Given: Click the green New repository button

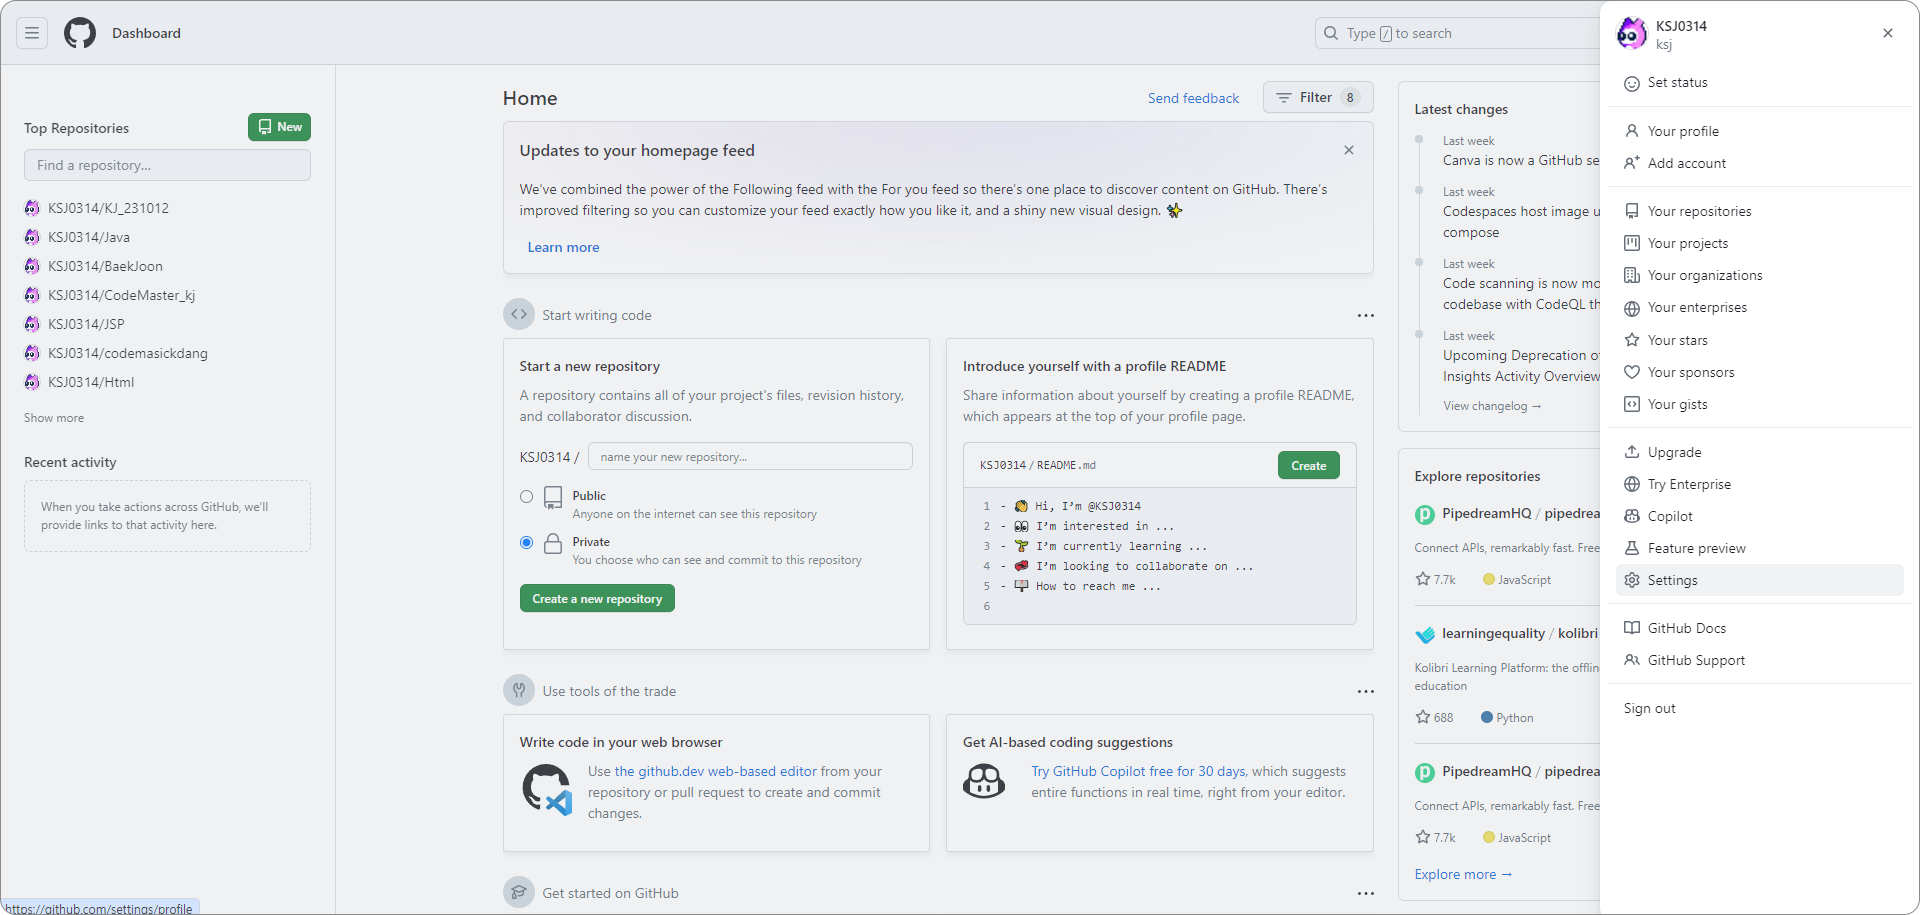Looking at the screenshot, I should point(279,127).
